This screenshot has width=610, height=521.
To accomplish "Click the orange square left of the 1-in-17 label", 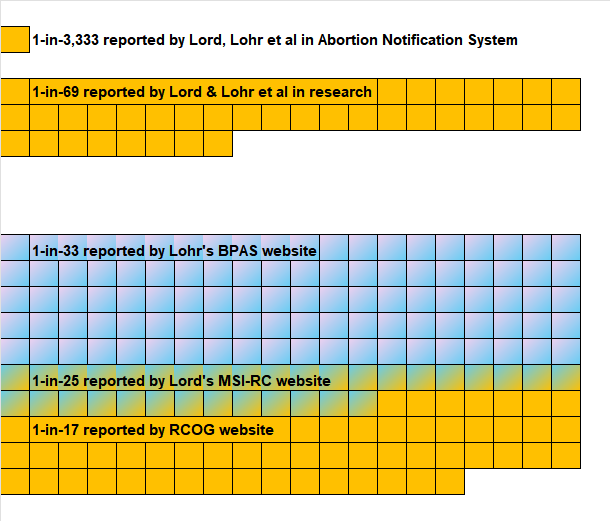I will (15, 430).
